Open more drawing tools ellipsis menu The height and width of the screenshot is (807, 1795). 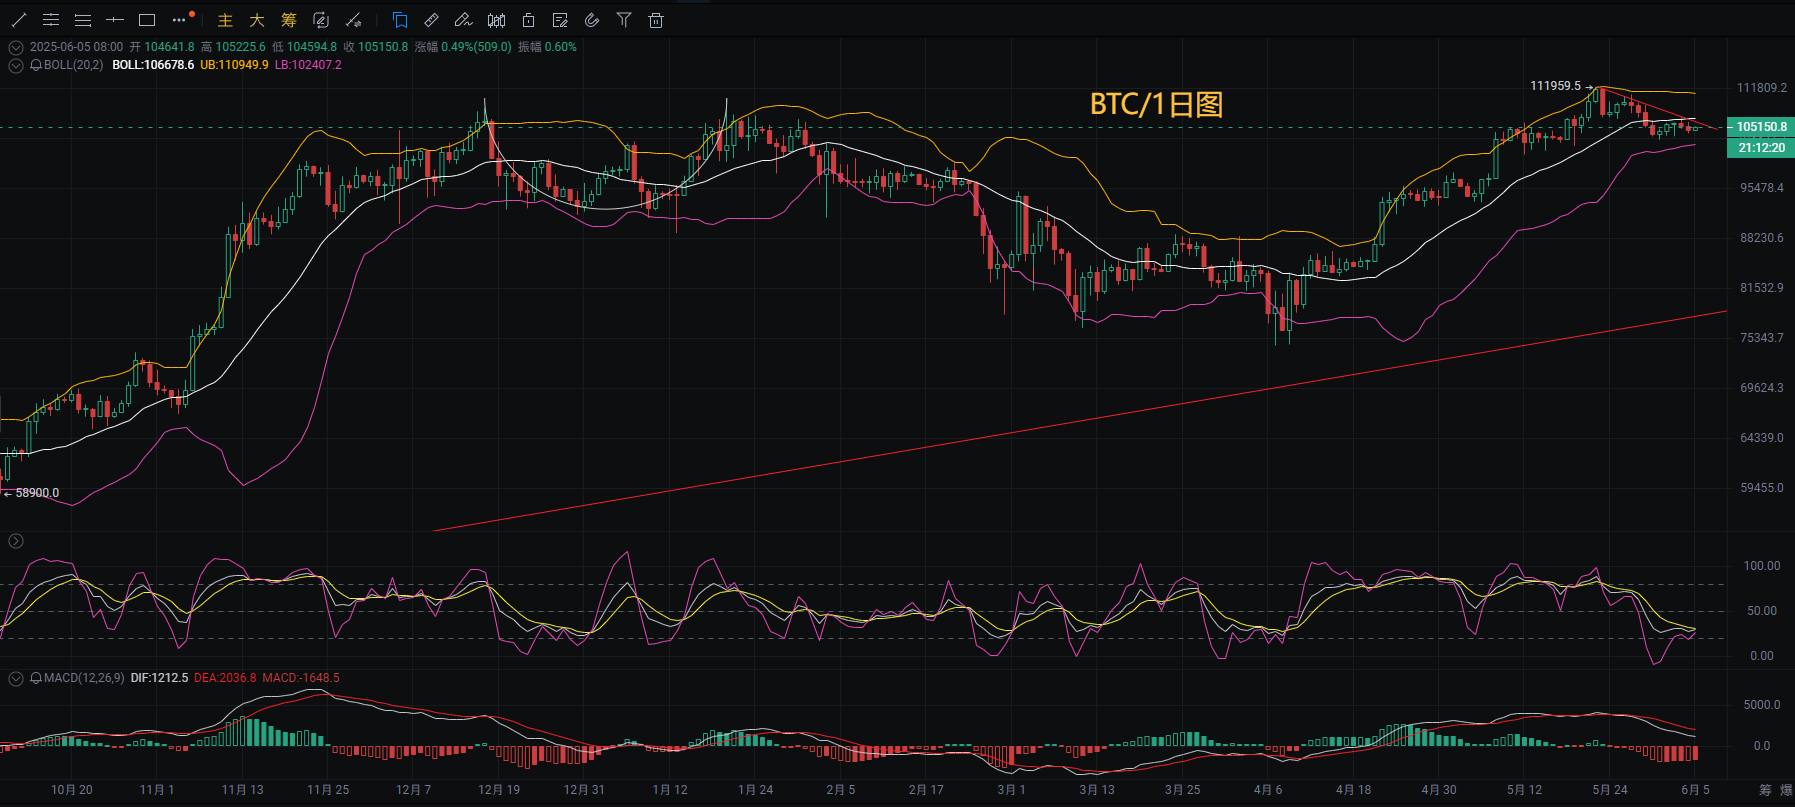pos(180,20)
